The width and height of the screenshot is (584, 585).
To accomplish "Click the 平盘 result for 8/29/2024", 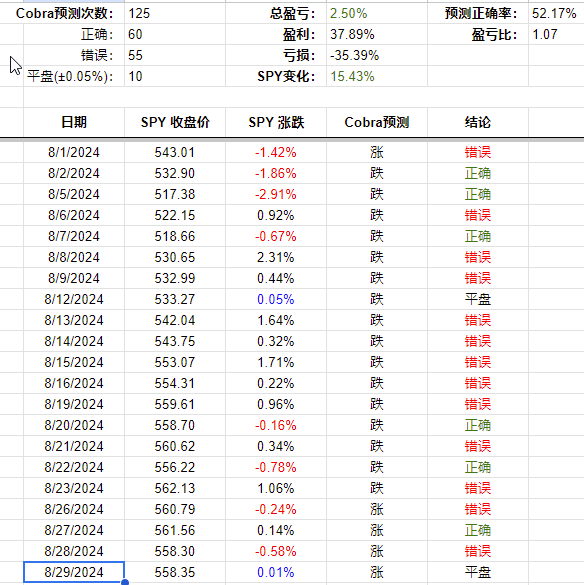I will click(478, 572).
